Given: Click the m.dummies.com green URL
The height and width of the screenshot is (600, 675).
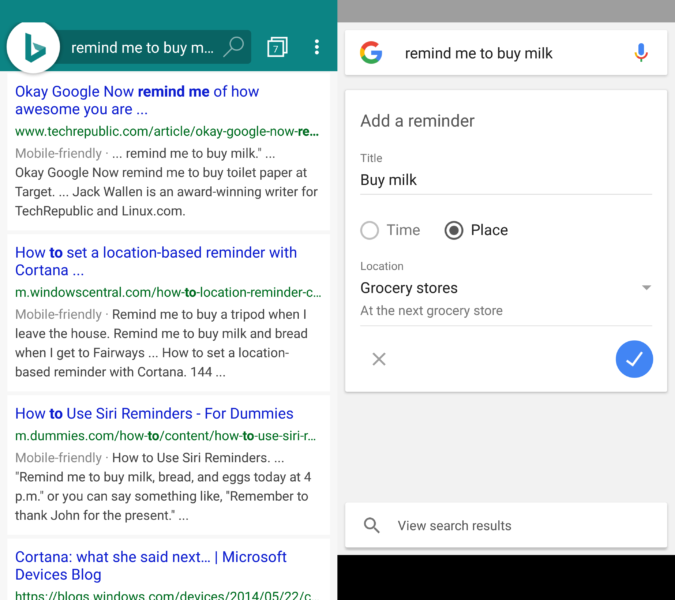Looking at the screenshot, I should point(166,436).
